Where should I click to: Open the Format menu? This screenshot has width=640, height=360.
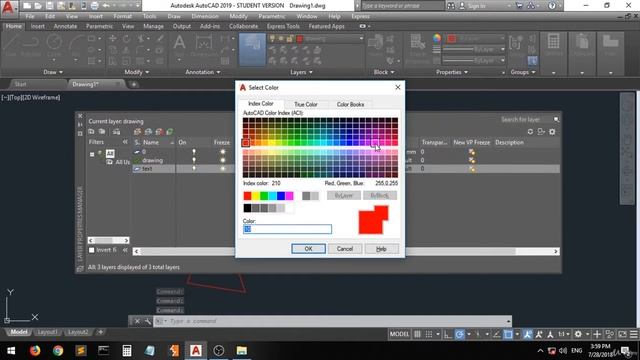coord(122,16)
